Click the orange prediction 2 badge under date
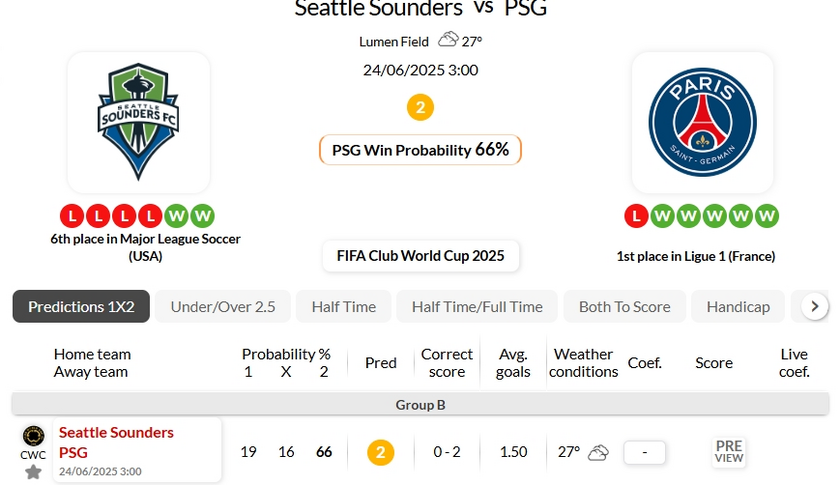 pyautogui.click(x=420, y=107)
